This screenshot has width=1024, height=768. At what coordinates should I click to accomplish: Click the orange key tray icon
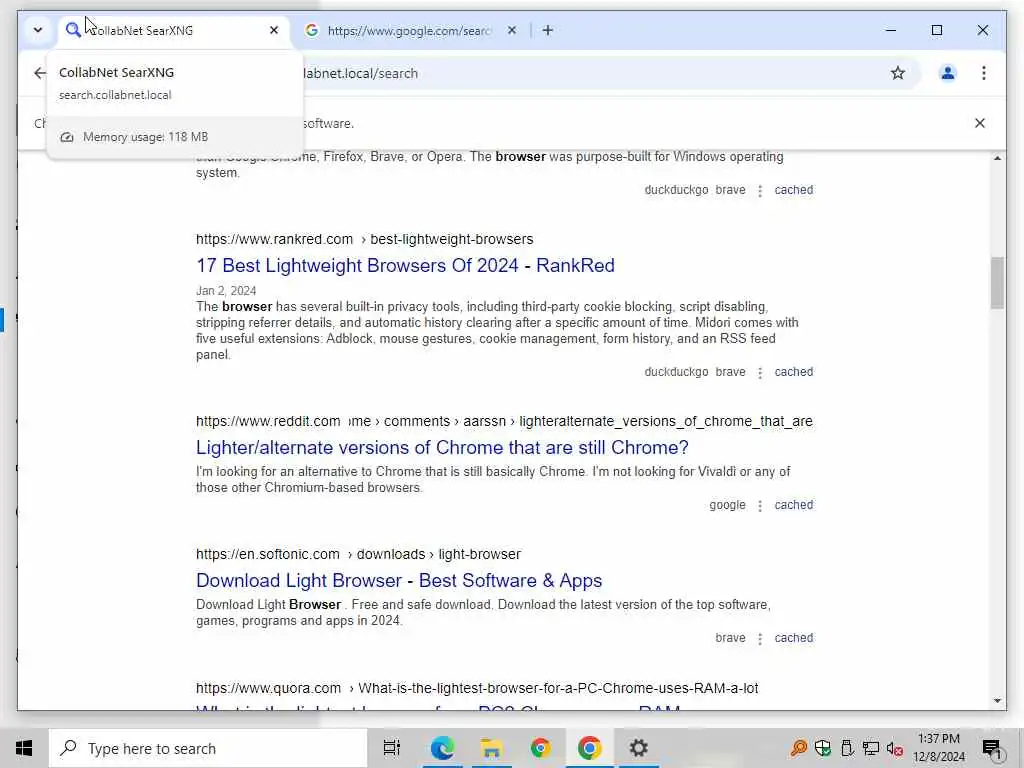pos(799,748)
